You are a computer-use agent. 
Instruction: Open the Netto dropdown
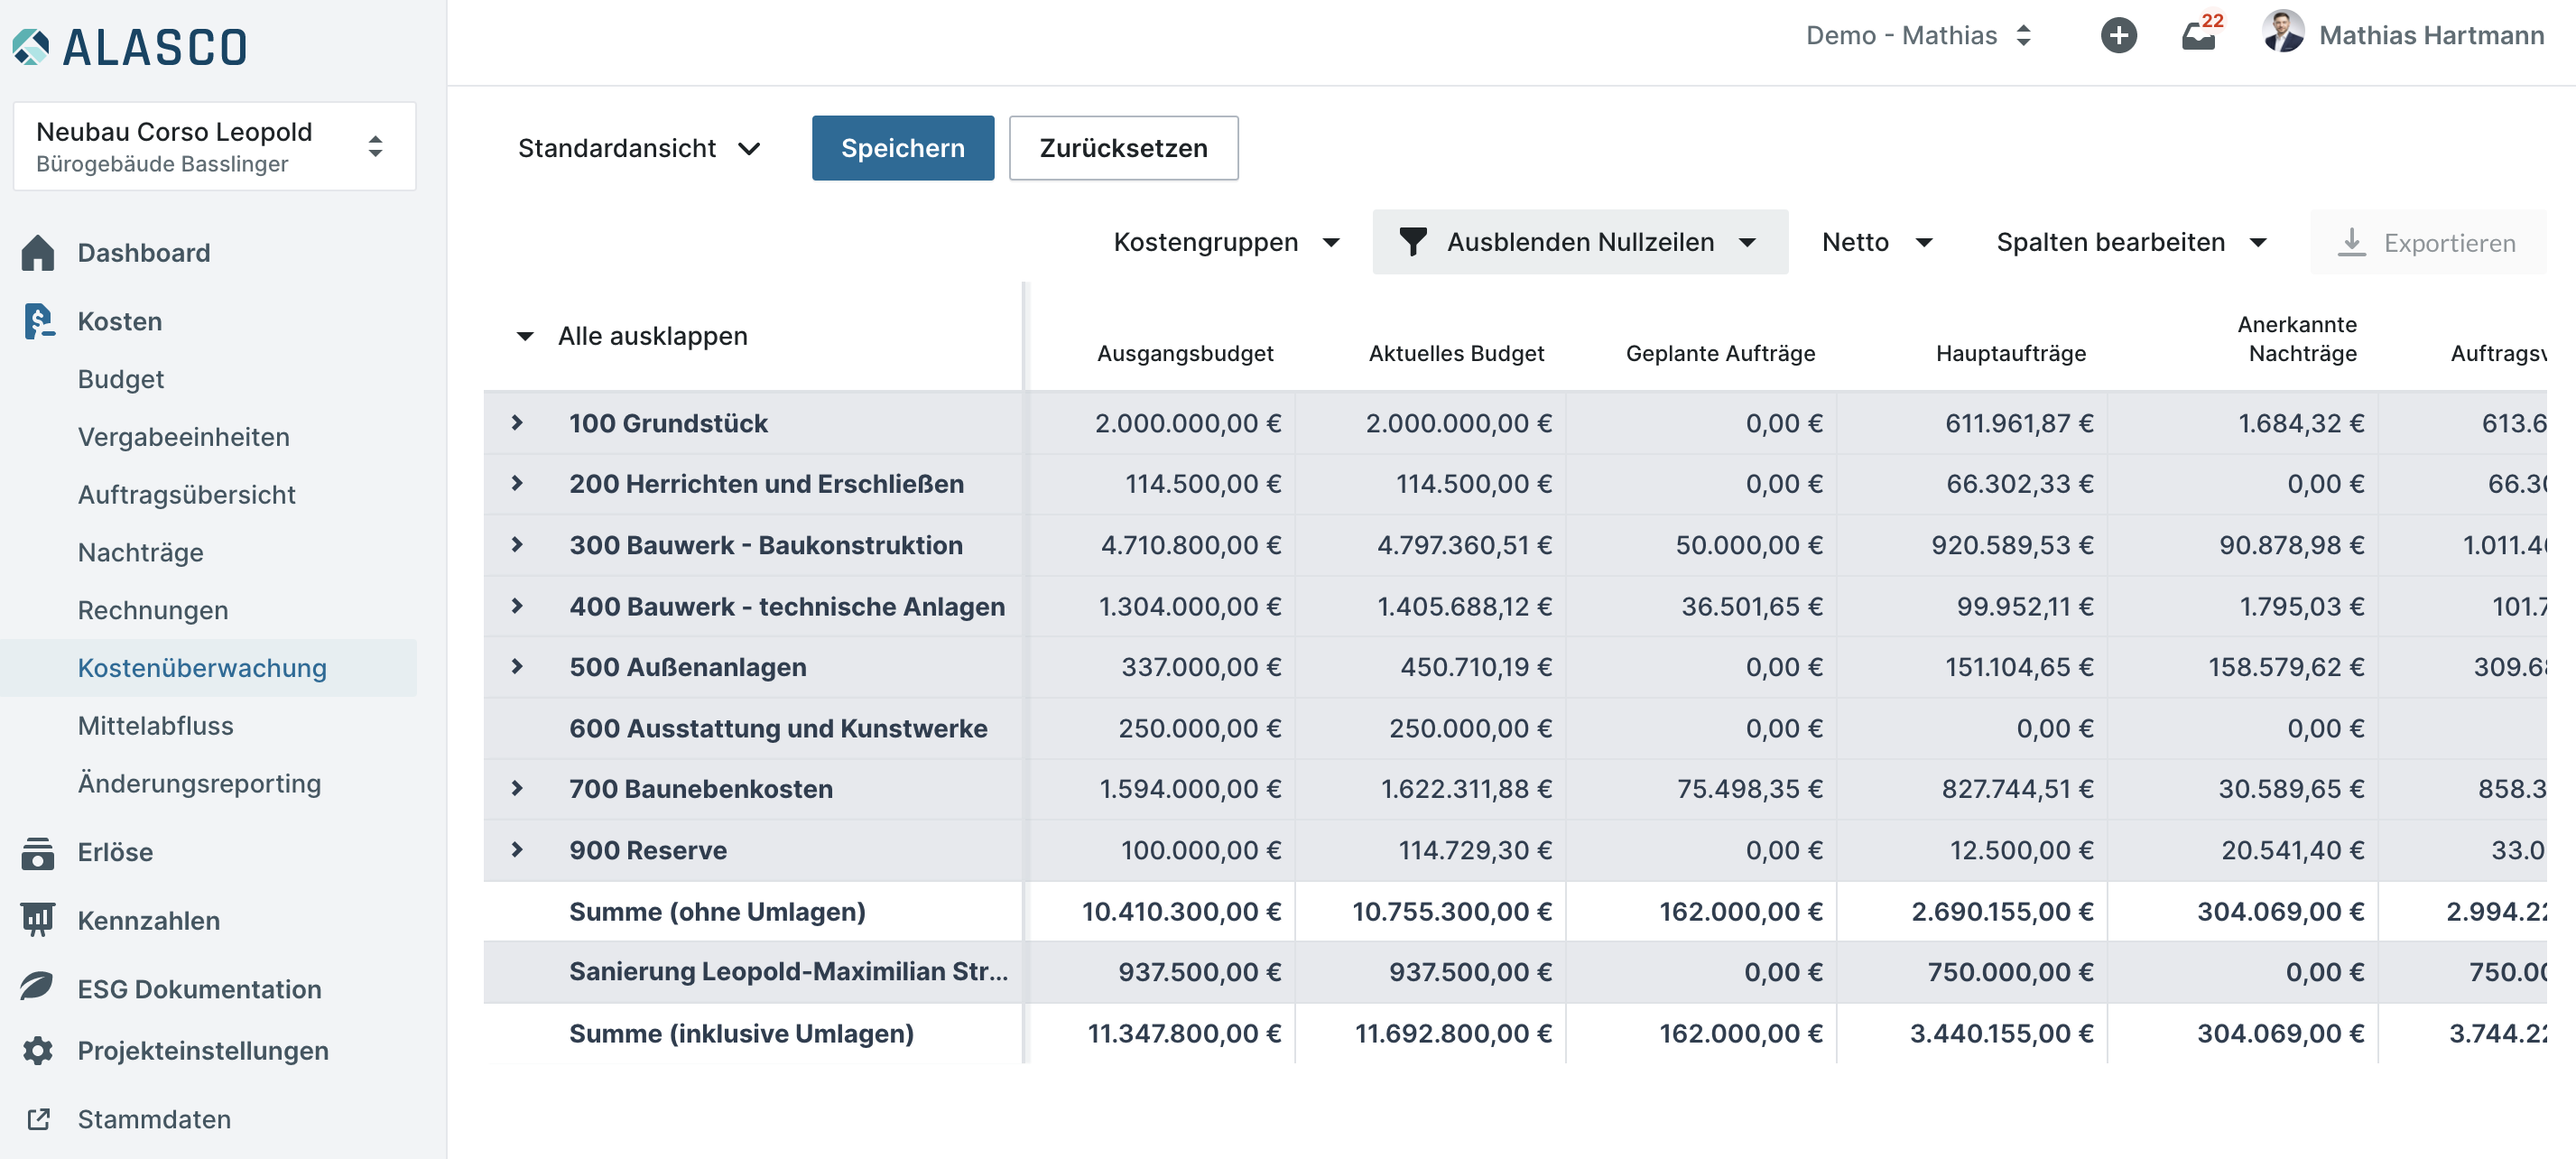(1876, 242)
